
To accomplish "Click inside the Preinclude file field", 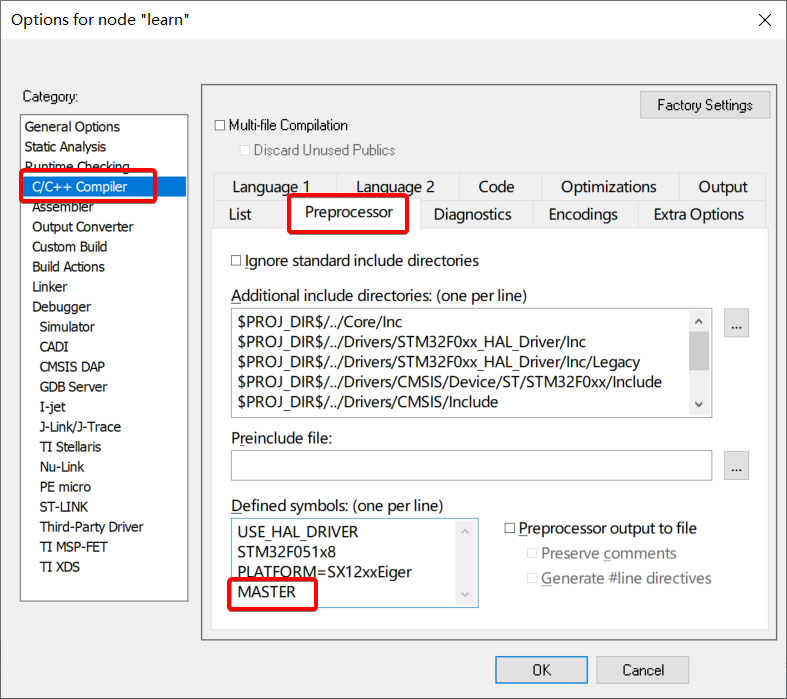I will click(x=471, y=466).
